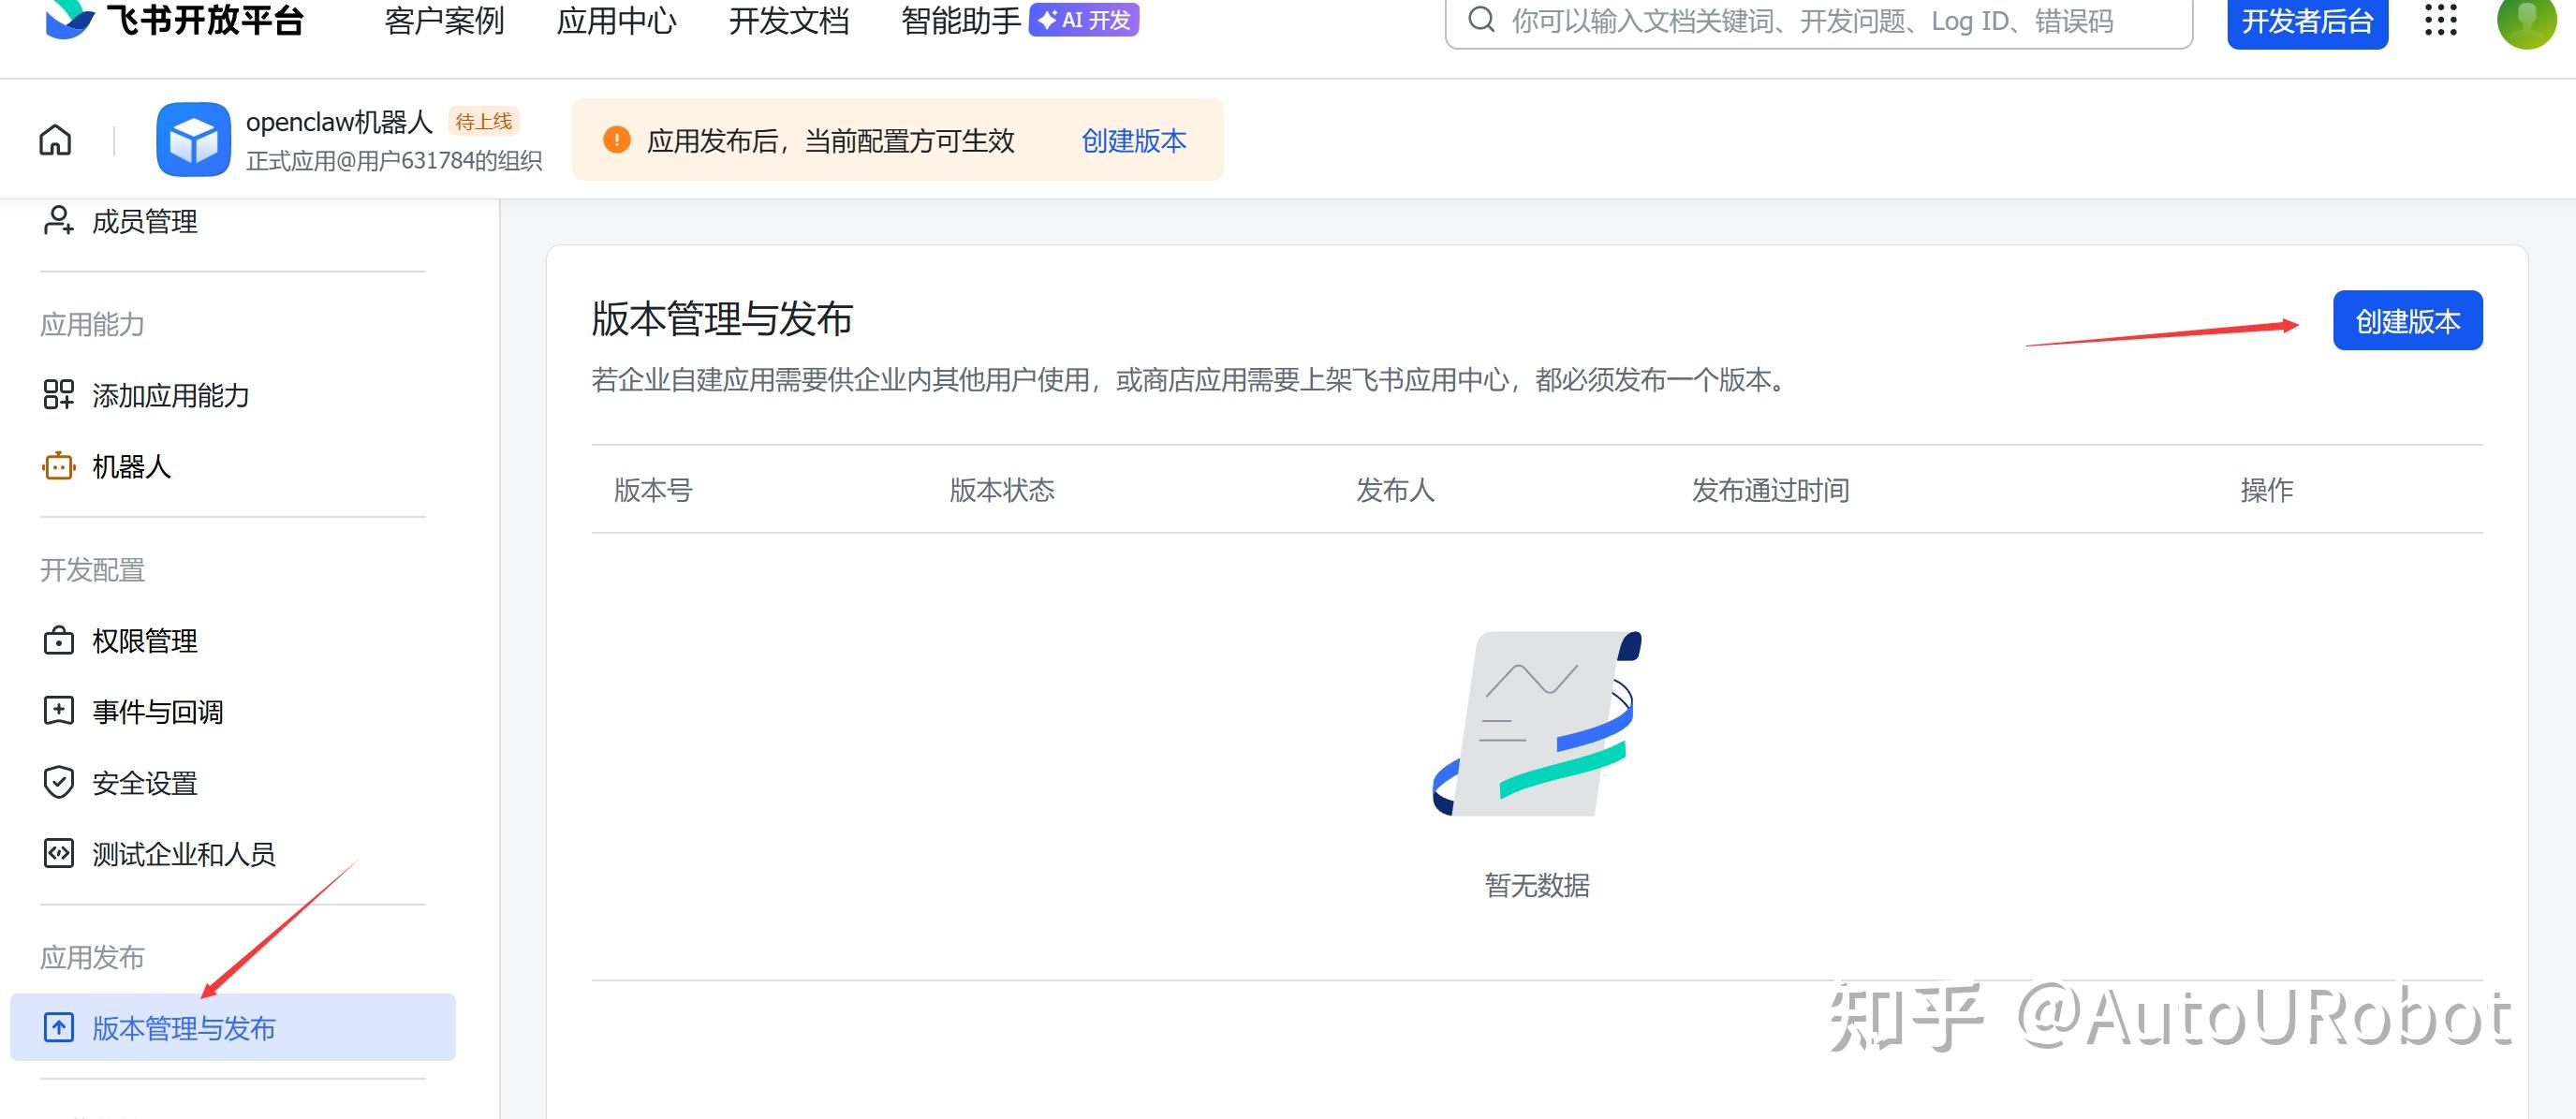Open the nine-dot apps grid icon
The image size is (2576, 1119).
point(2440,20)
